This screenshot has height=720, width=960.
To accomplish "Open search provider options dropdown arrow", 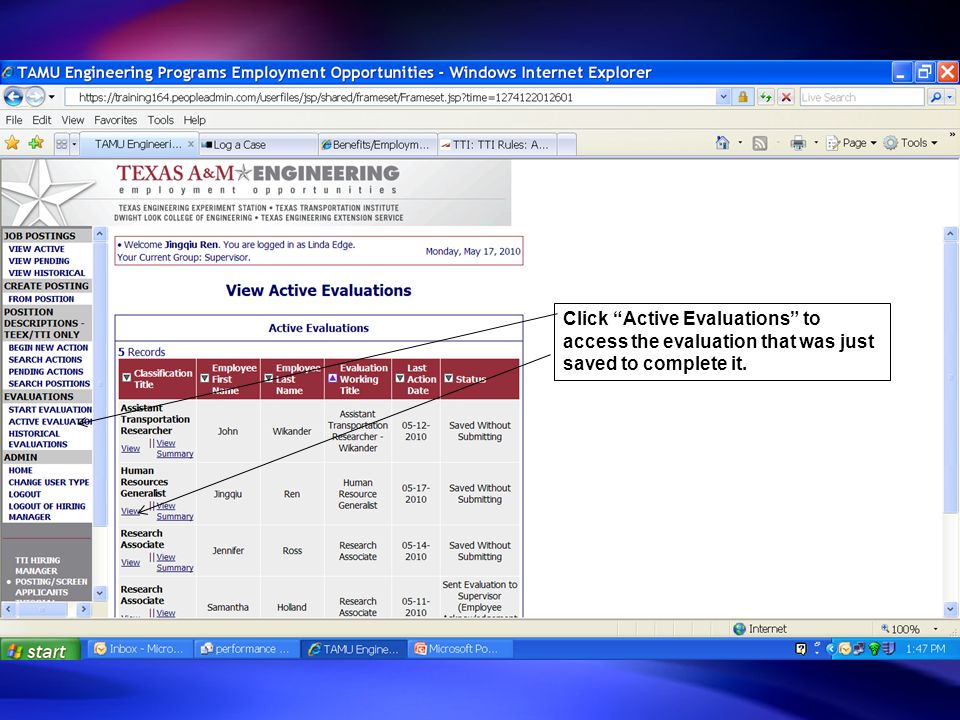I will [950, 97].
